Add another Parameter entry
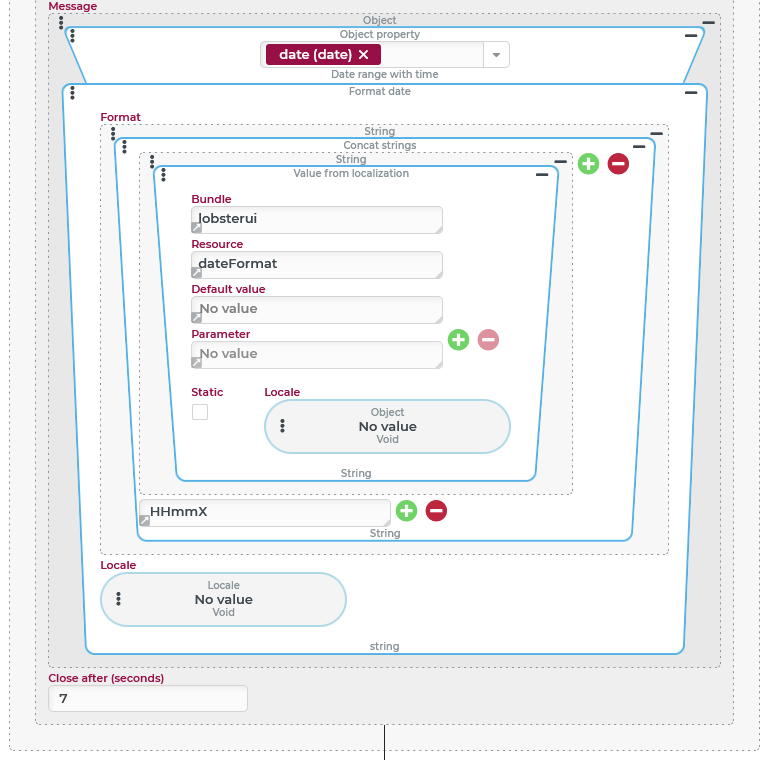The height and width of the screenshot is (760, 773). tap(458, 339)
